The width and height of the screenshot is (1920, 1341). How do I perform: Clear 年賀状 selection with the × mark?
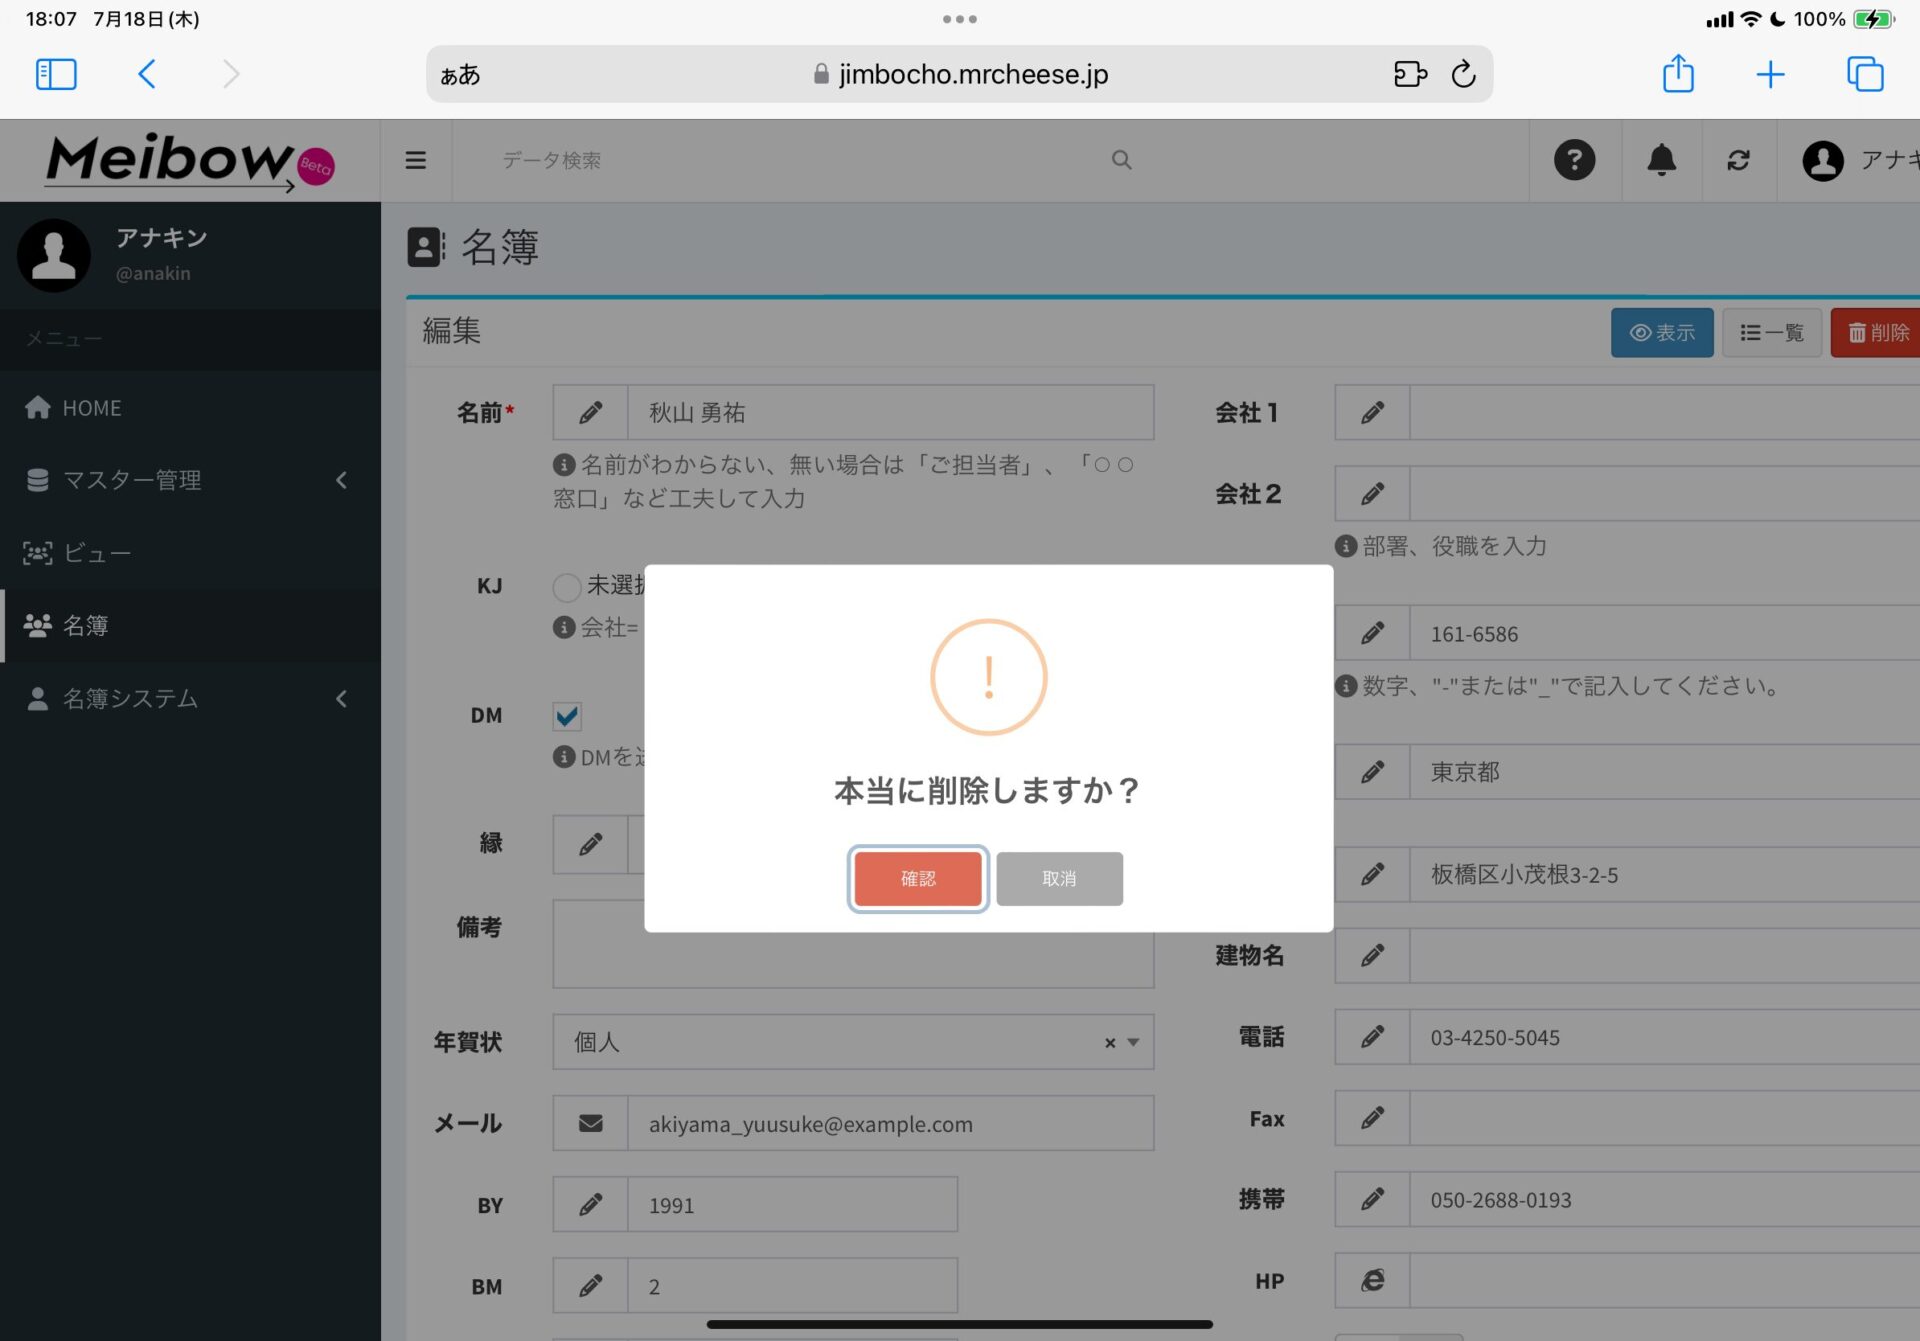(1110, 1042)
